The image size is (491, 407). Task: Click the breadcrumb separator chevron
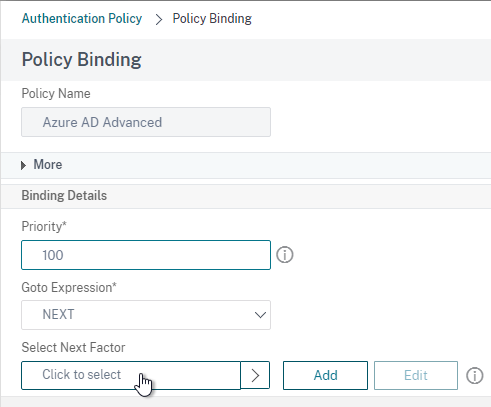pyautogui.click(x=159, y=19)
